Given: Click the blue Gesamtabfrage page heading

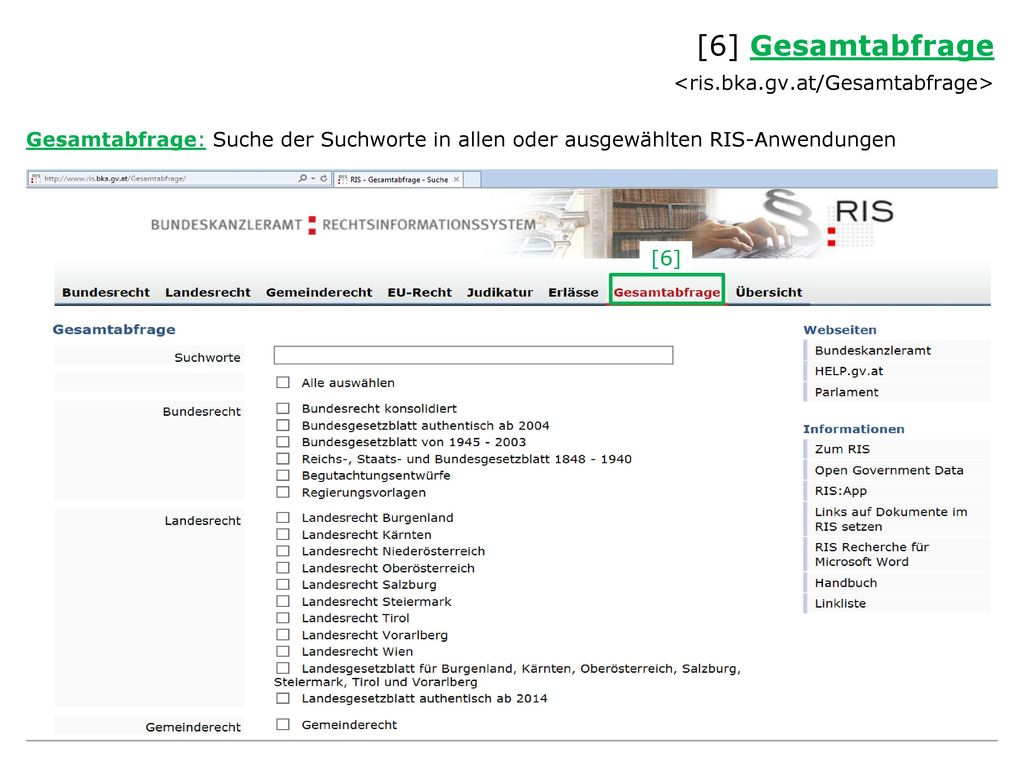Looking at the screenshot, I should pos(114,330).
